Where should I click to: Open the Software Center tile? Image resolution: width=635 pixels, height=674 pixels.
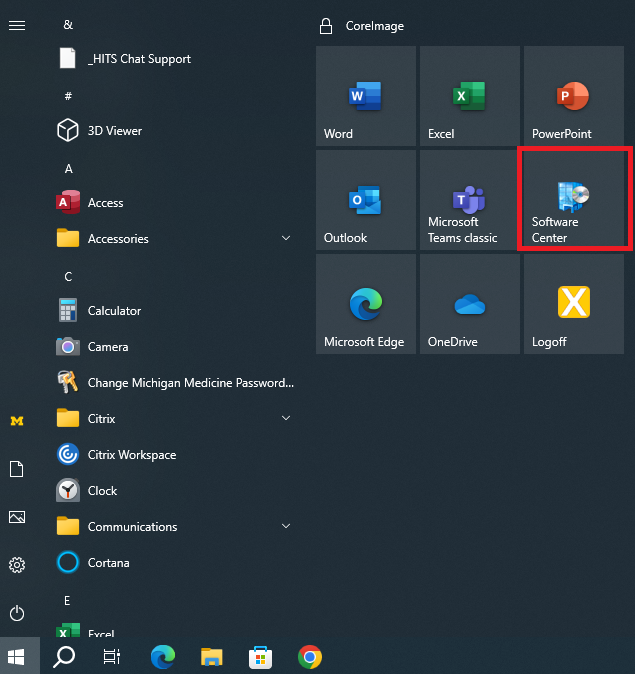click(573, 199)
